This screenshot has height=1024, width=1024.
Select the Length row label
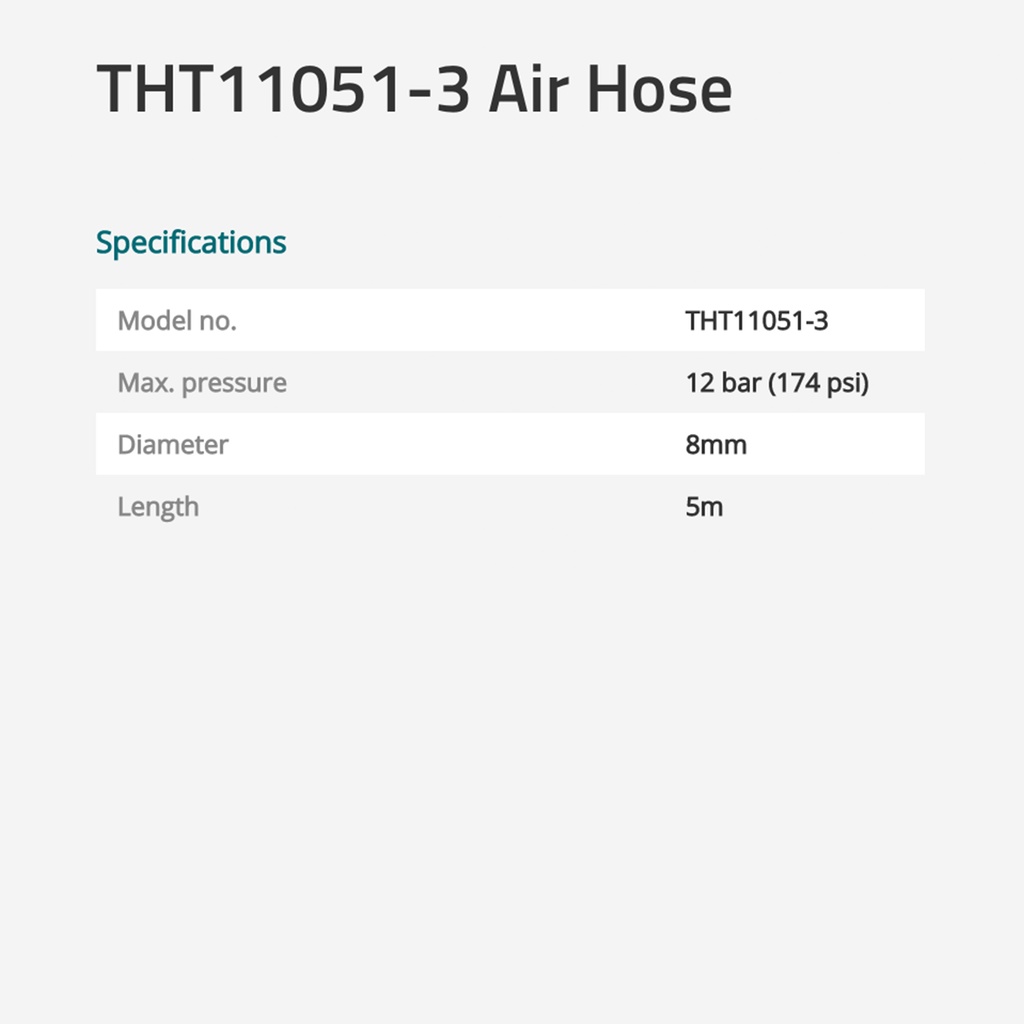point(158,507)
